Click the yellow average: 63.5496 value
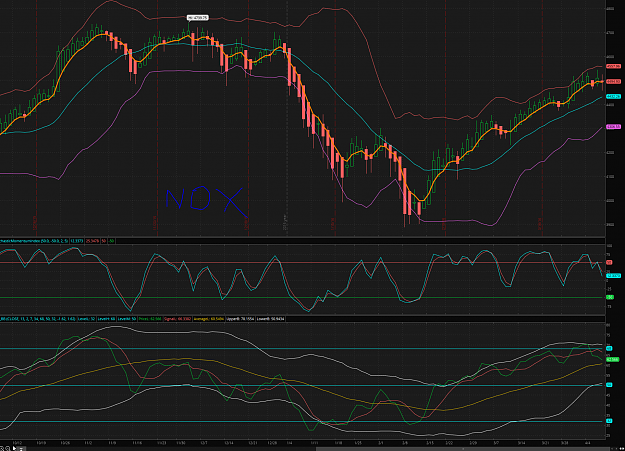 [209, 319]
